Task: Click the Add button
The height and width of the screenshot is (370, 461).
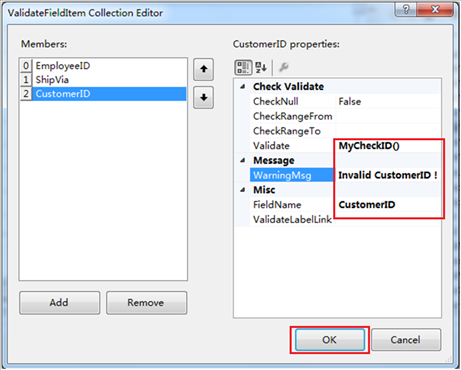Action: [x=60, y=303]
